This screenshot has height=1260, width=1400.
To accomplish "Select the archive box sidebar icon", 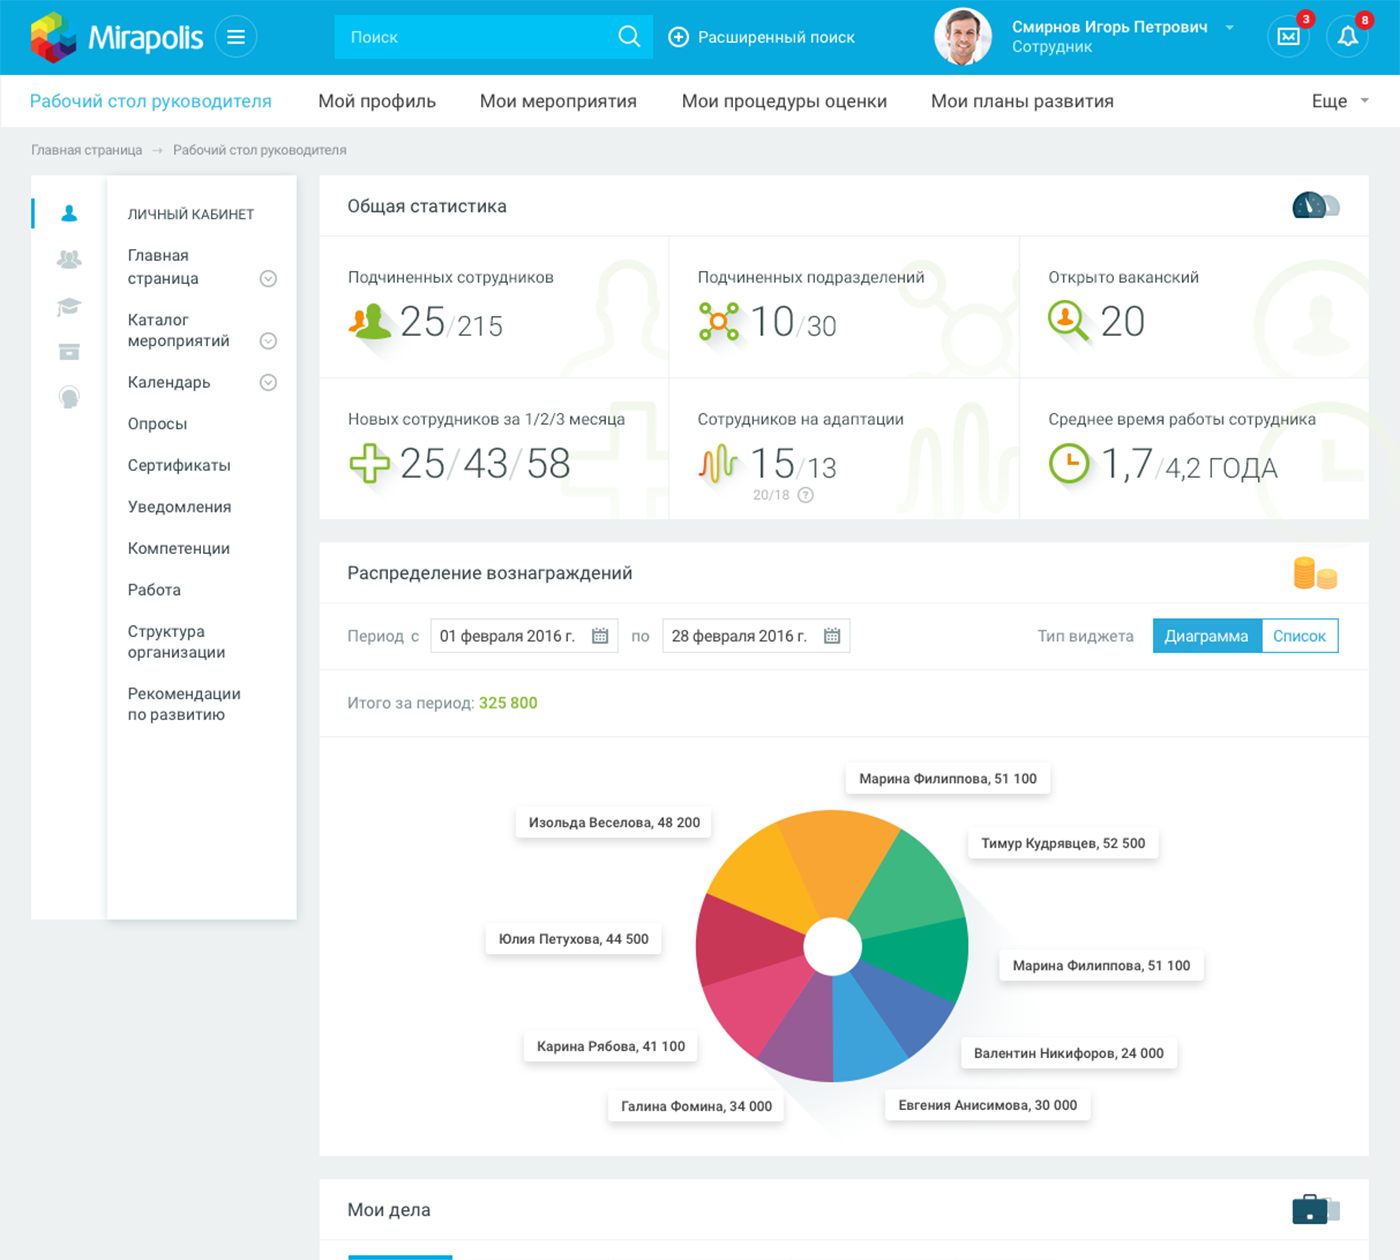I will pos(69,352).
